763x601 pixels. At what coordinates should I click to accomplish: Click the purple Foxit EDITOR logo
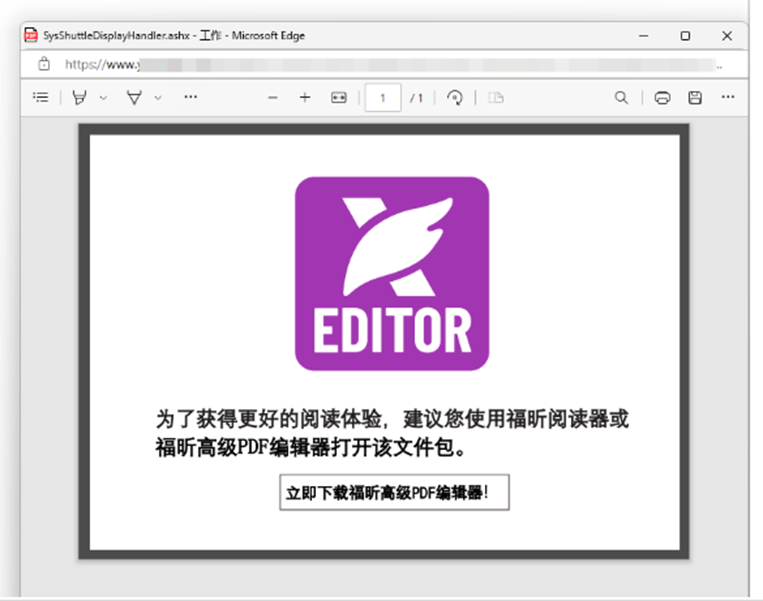pyautogui.click(x=392, y=273)
